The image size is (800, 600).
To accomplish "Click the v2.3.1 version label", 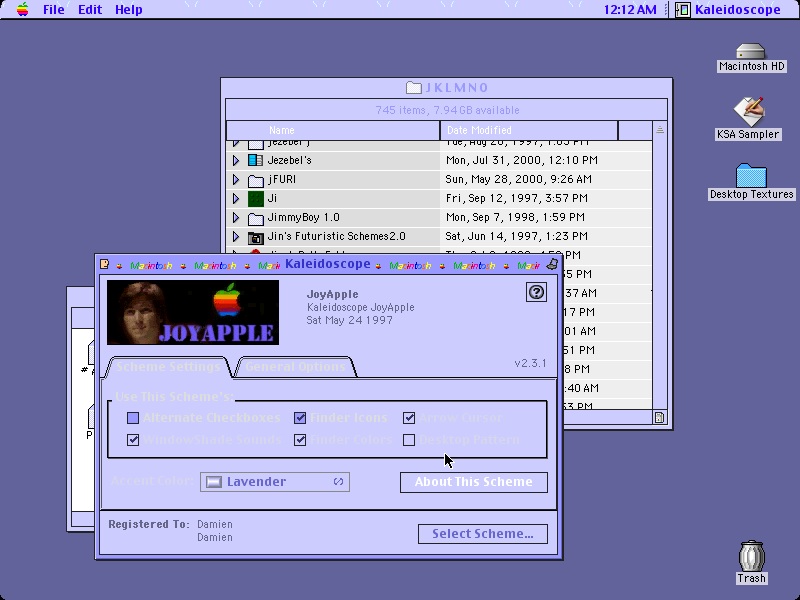I will [x=530, y=363].
